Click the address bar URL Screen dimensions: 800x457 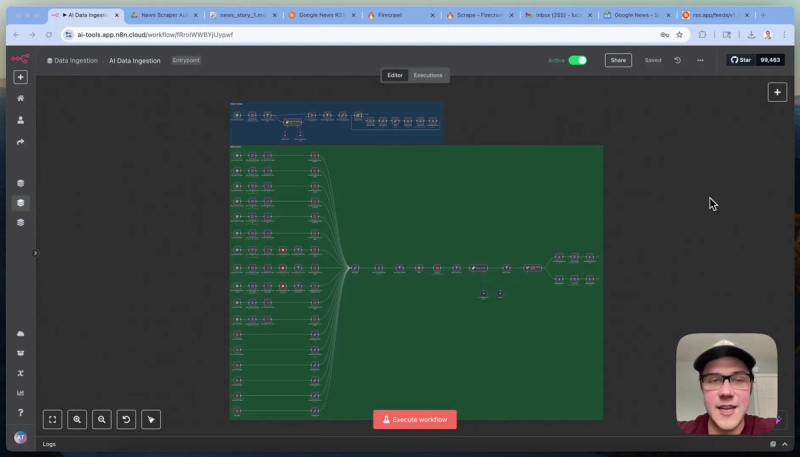click(x=155, y=35)
